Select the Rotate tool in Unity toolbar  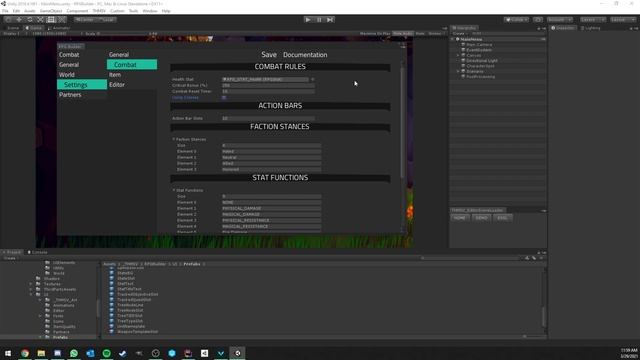(x=29, y=20)
